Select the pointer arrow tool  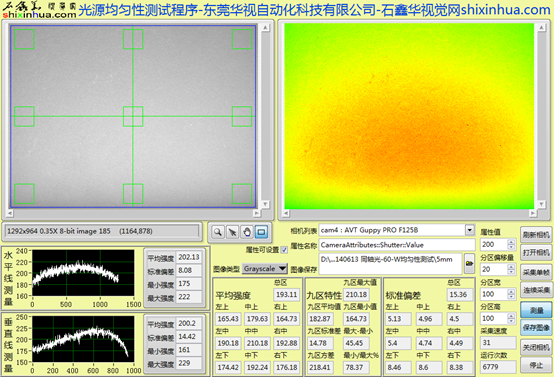tap(232, 232)
